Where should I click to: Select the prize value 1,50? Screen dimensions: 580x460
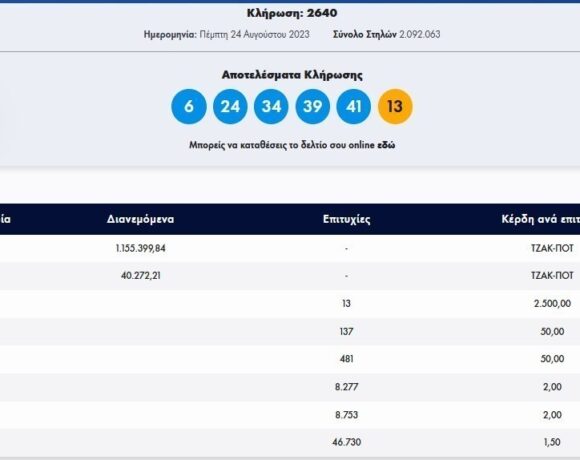[552, 442]
